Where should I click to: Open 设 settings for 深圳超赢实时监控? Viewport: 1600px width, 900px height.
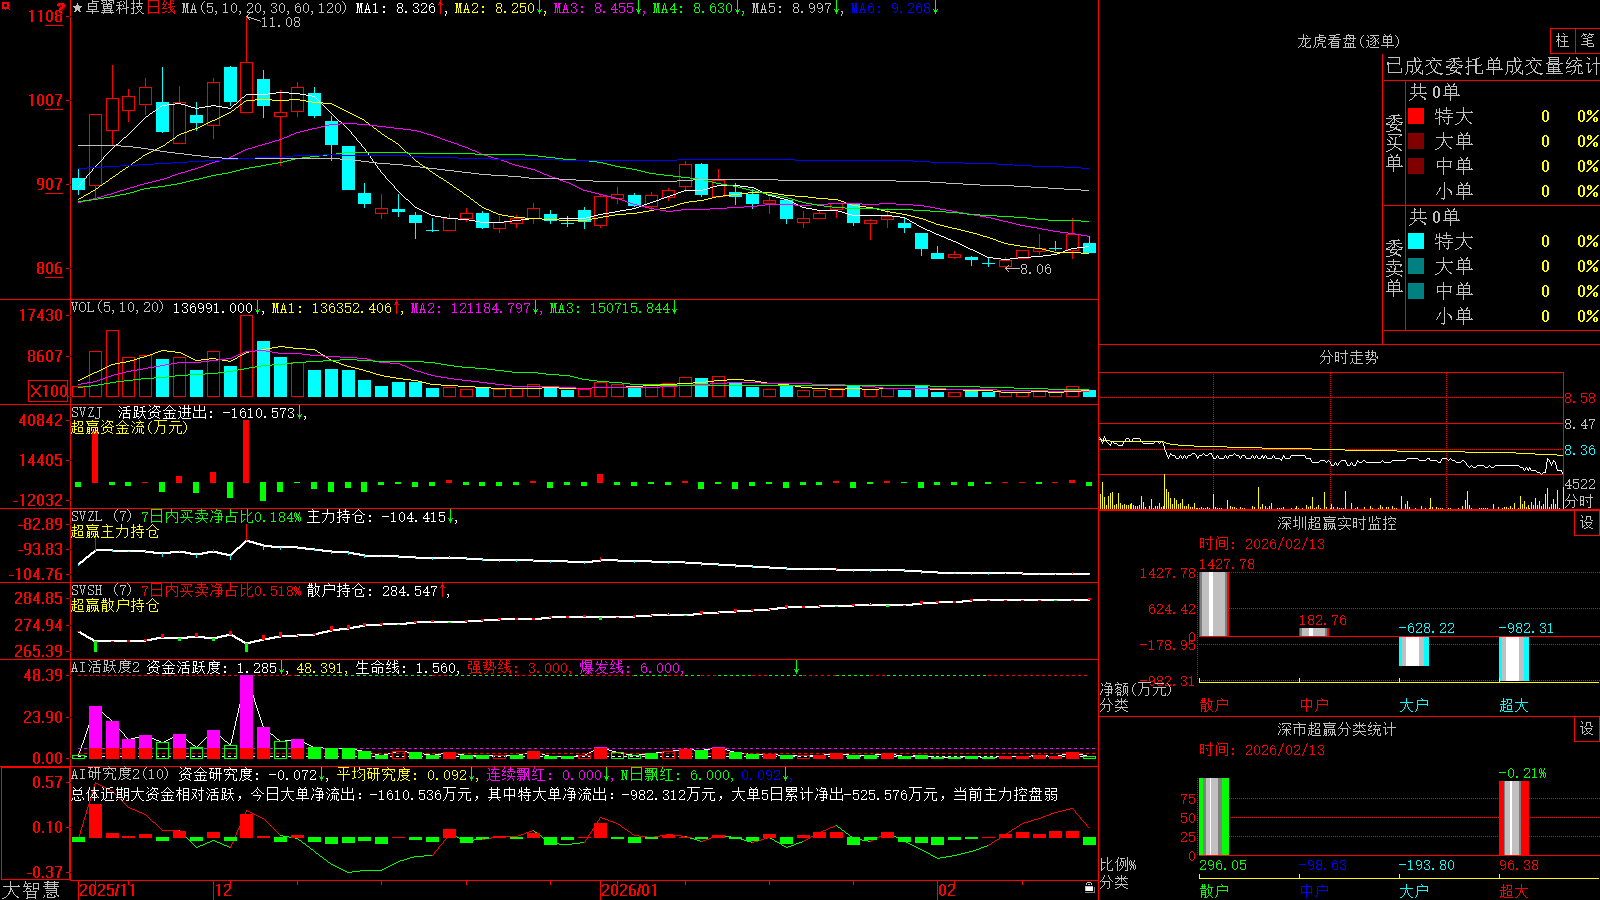[x=1587, y=523]
